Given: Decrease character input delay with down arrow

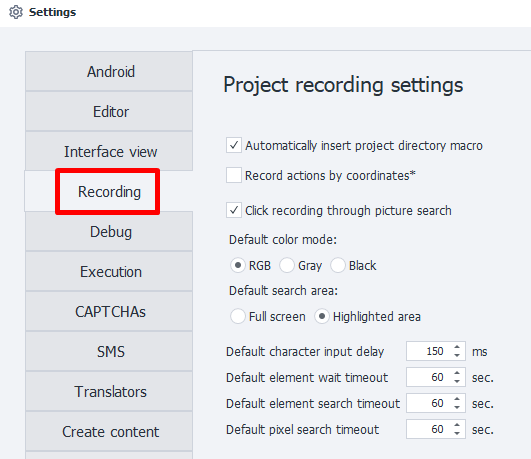Looking at the screenshot, I should click(x=457, y=355).
